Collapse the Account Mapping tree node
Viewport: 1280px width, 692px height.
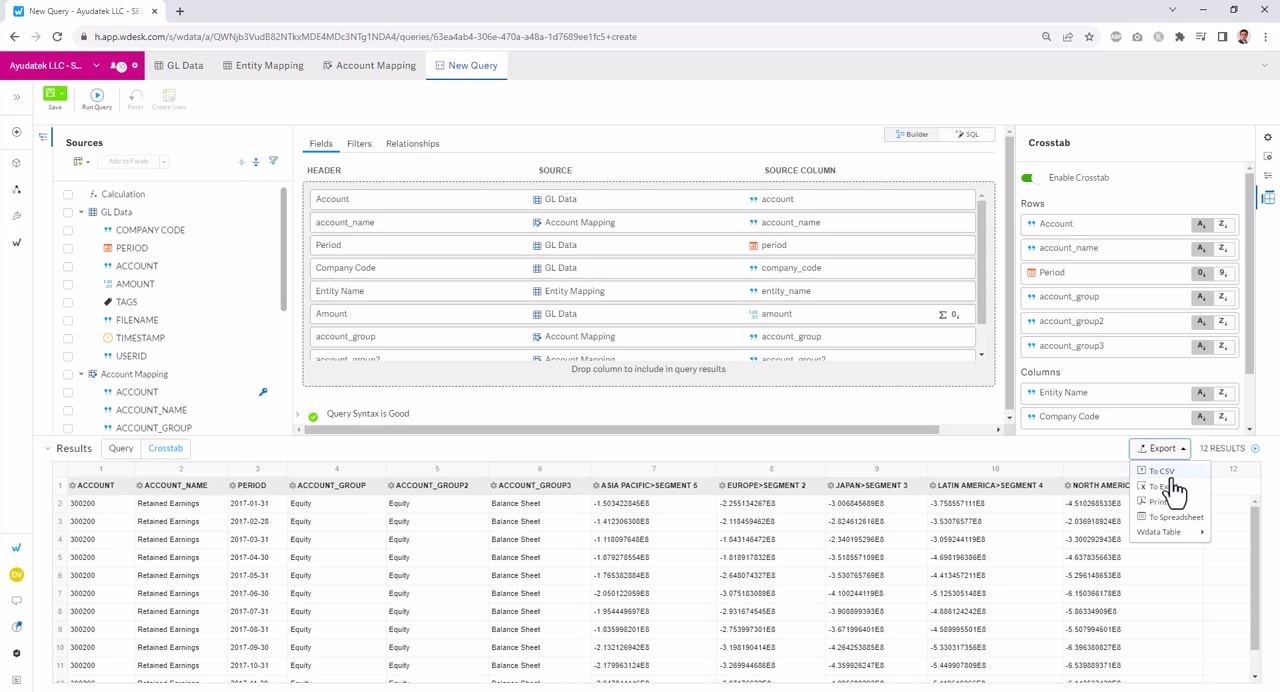click(81, 374)
